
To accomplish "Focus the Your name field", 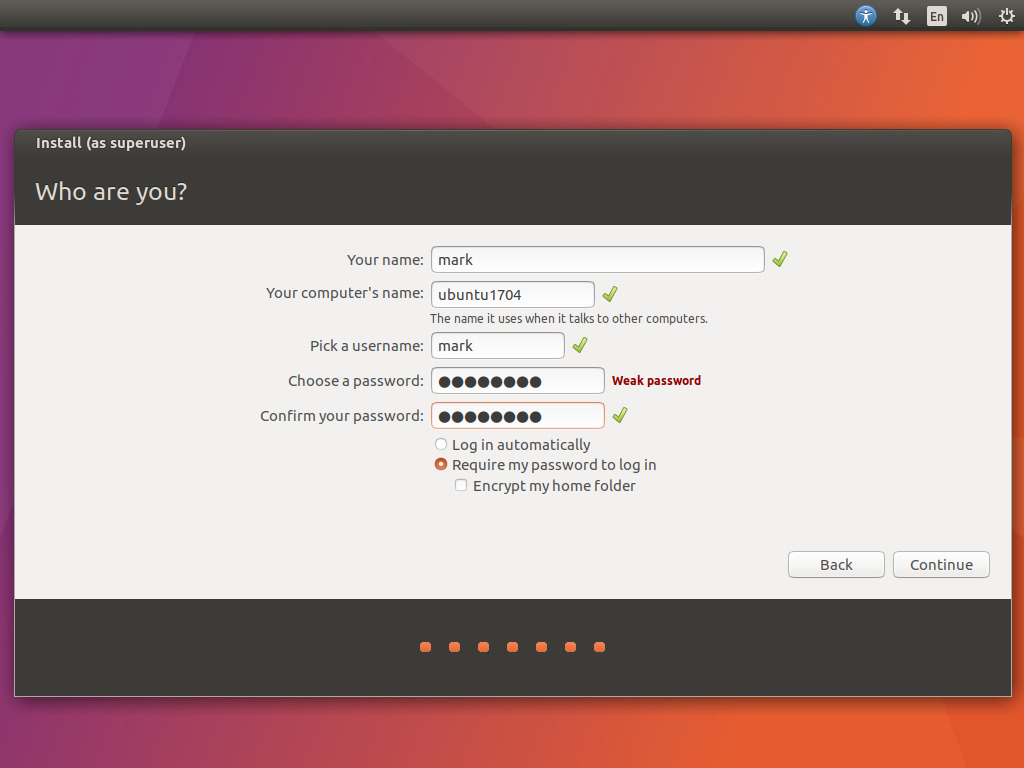I will [x=598, y=259].
